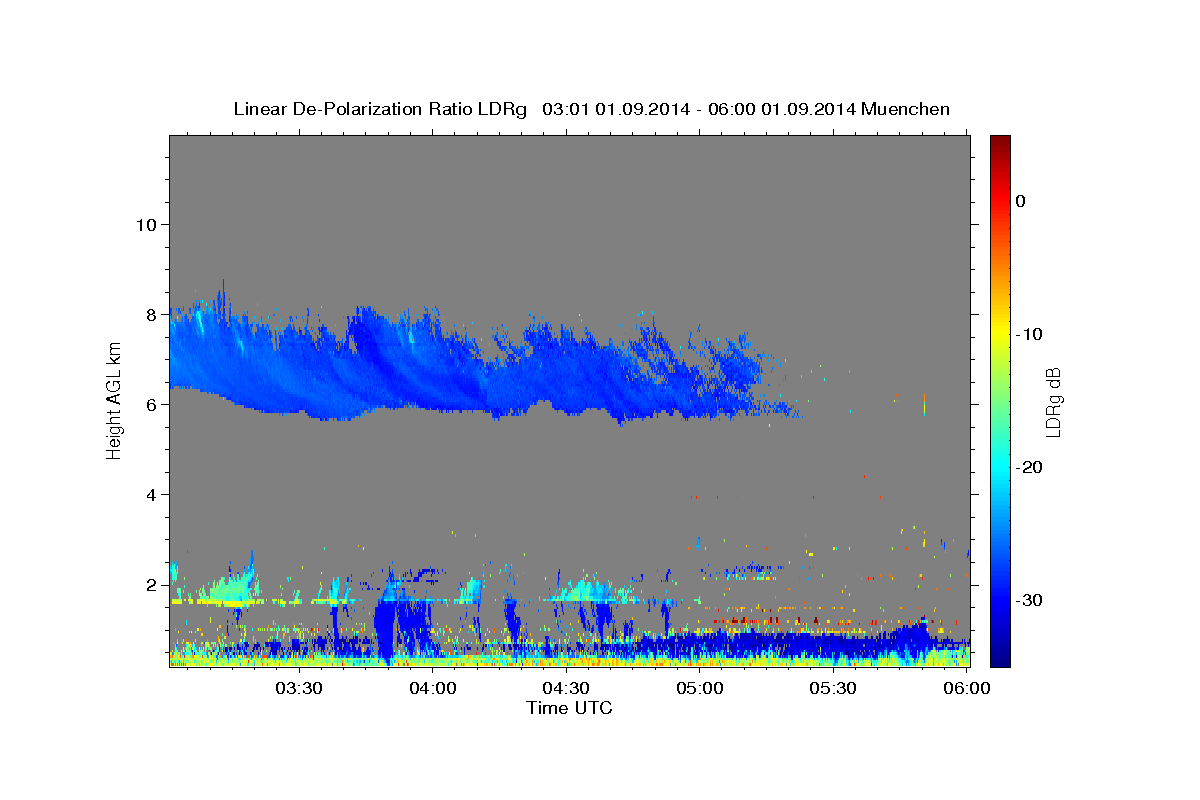
Task: Click the height tick label 10
Action: [x=146, y=225]
